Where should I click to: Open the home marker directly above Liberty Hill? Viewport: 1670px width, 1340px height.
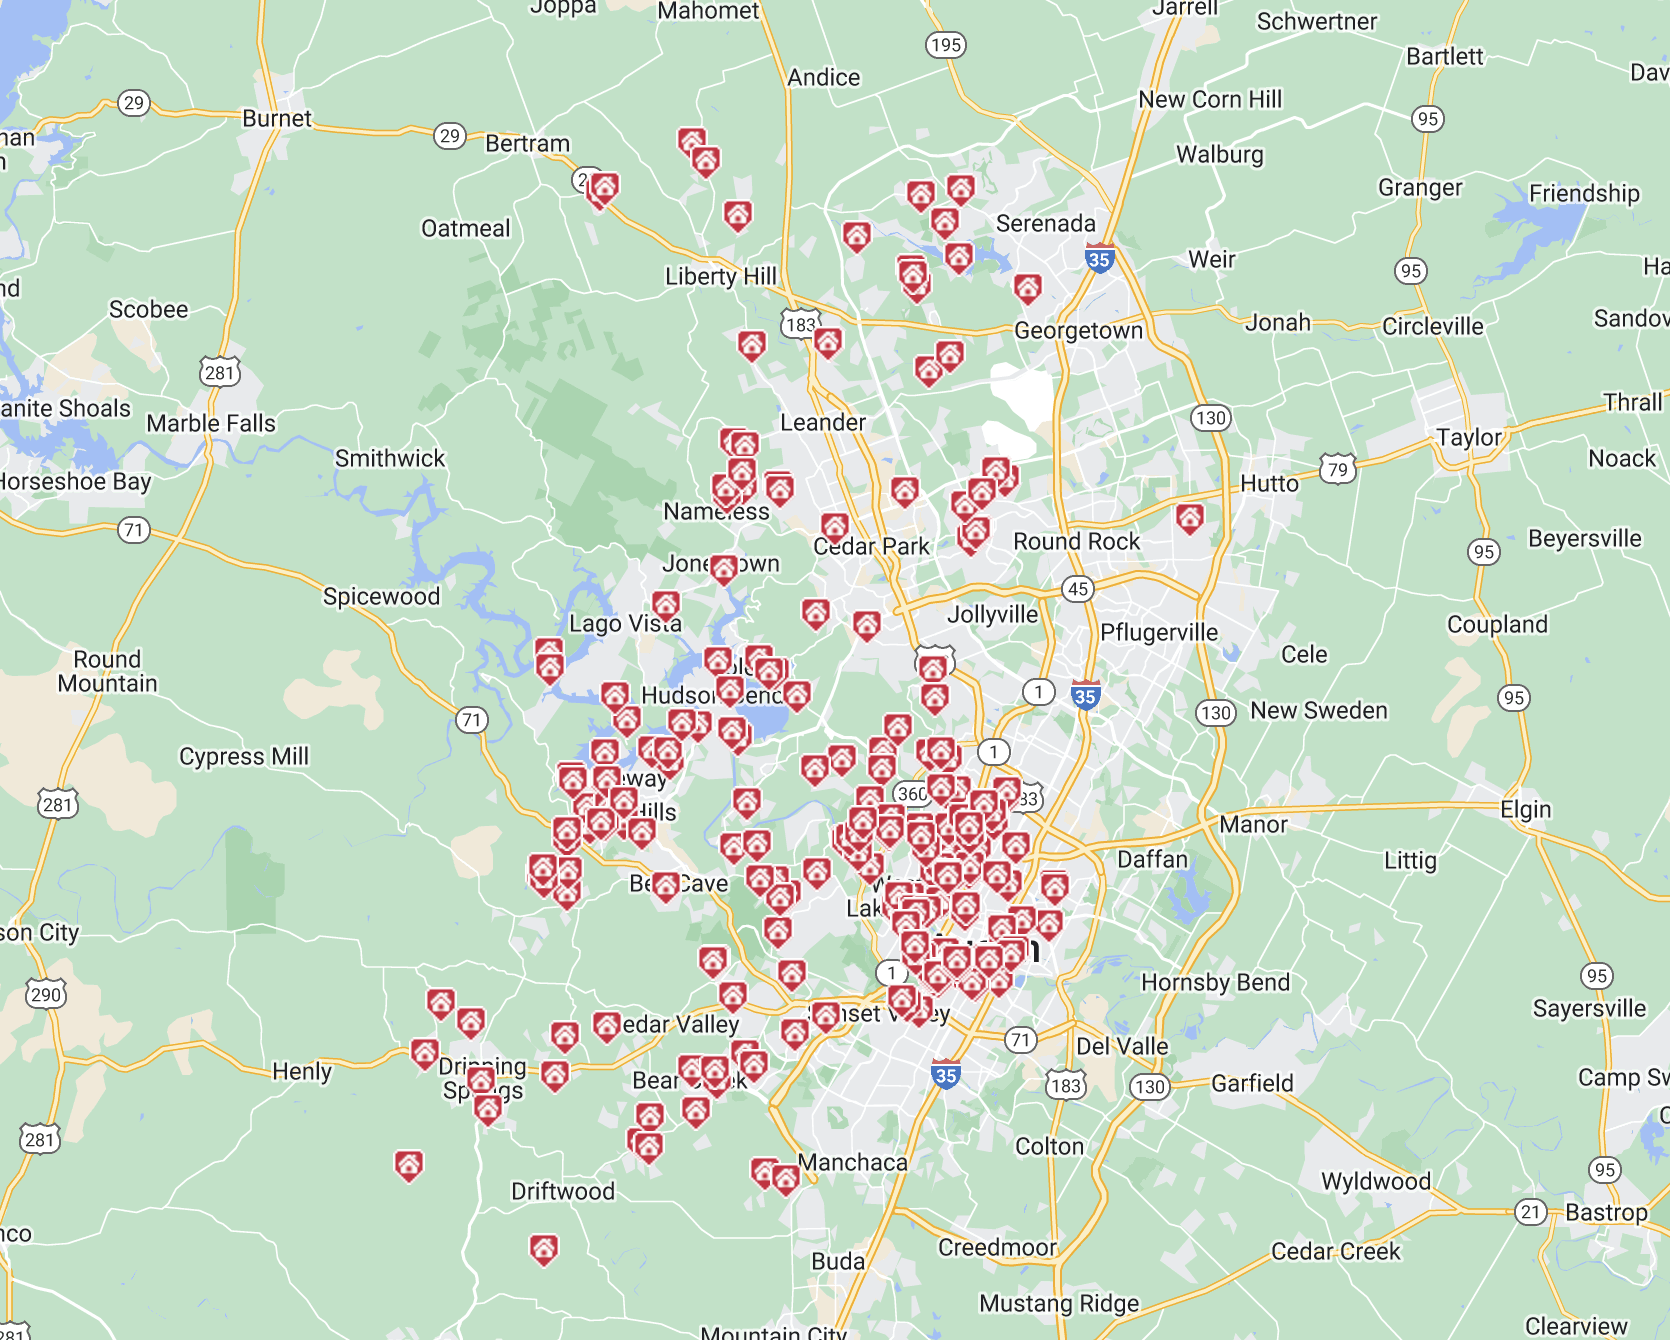click(x=738, y=215)
